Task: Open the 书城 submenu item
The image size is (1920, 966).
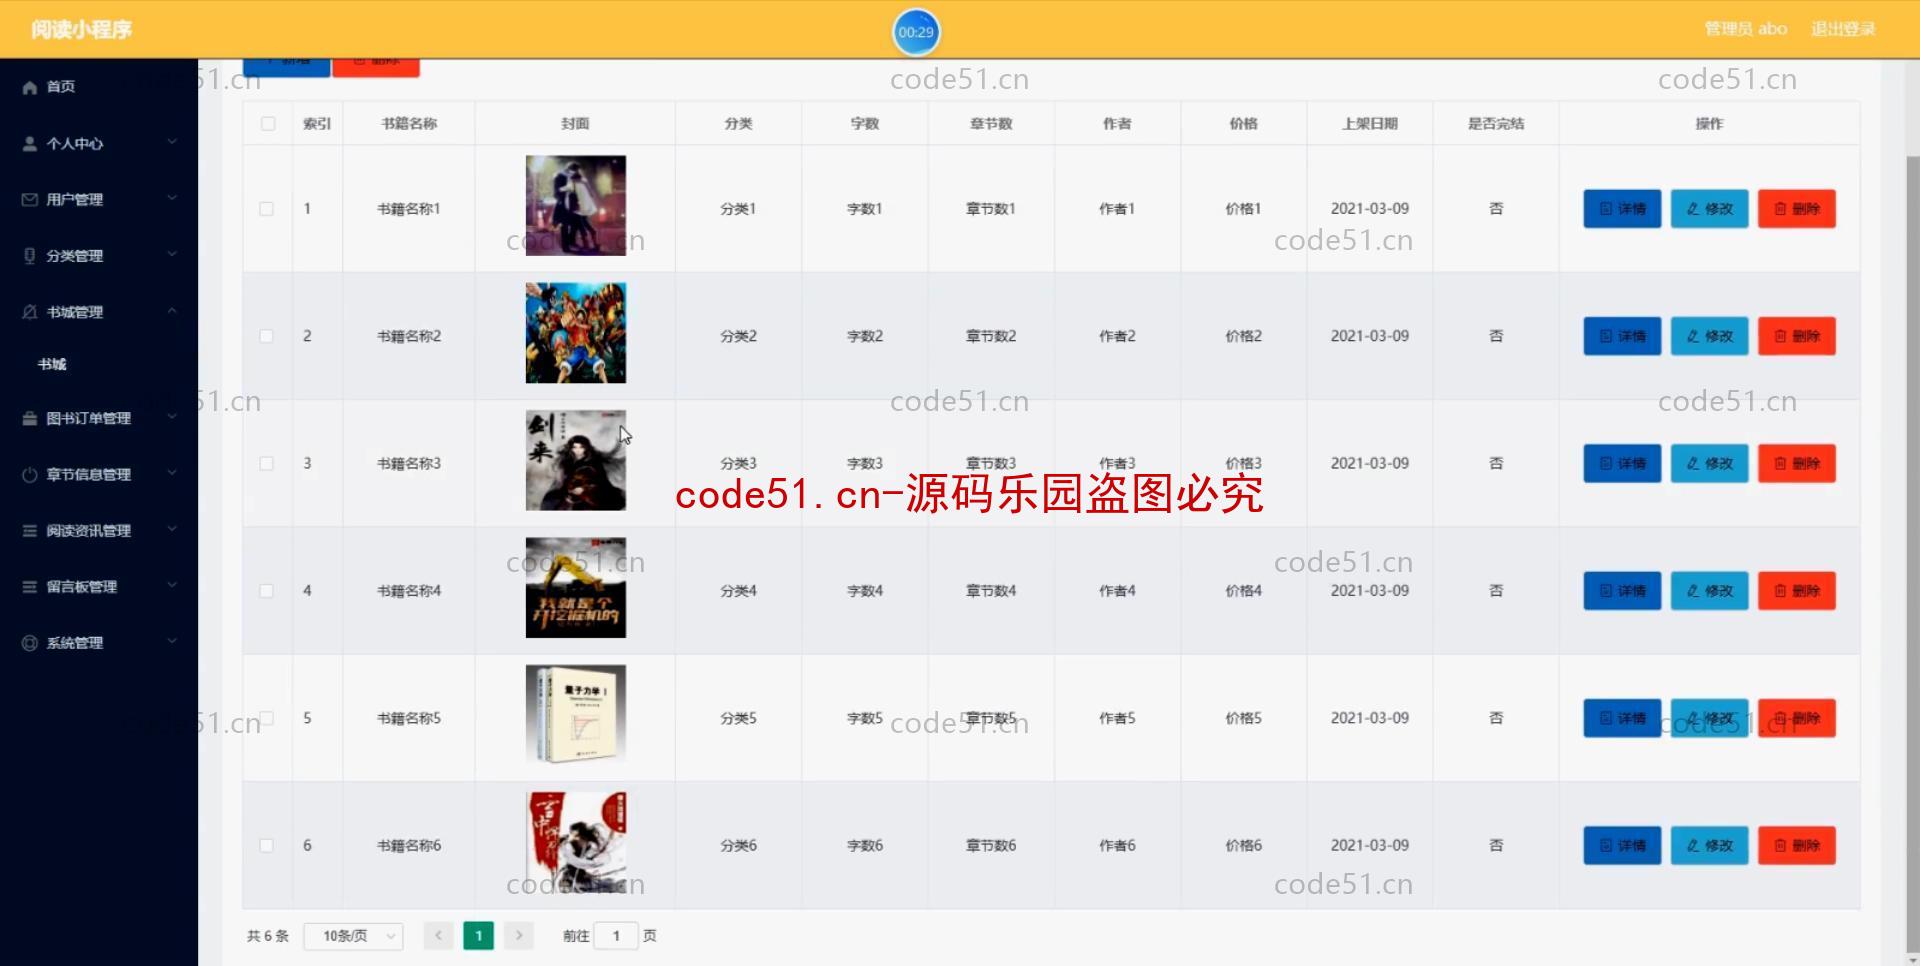Action: click(x=99, y=364)
